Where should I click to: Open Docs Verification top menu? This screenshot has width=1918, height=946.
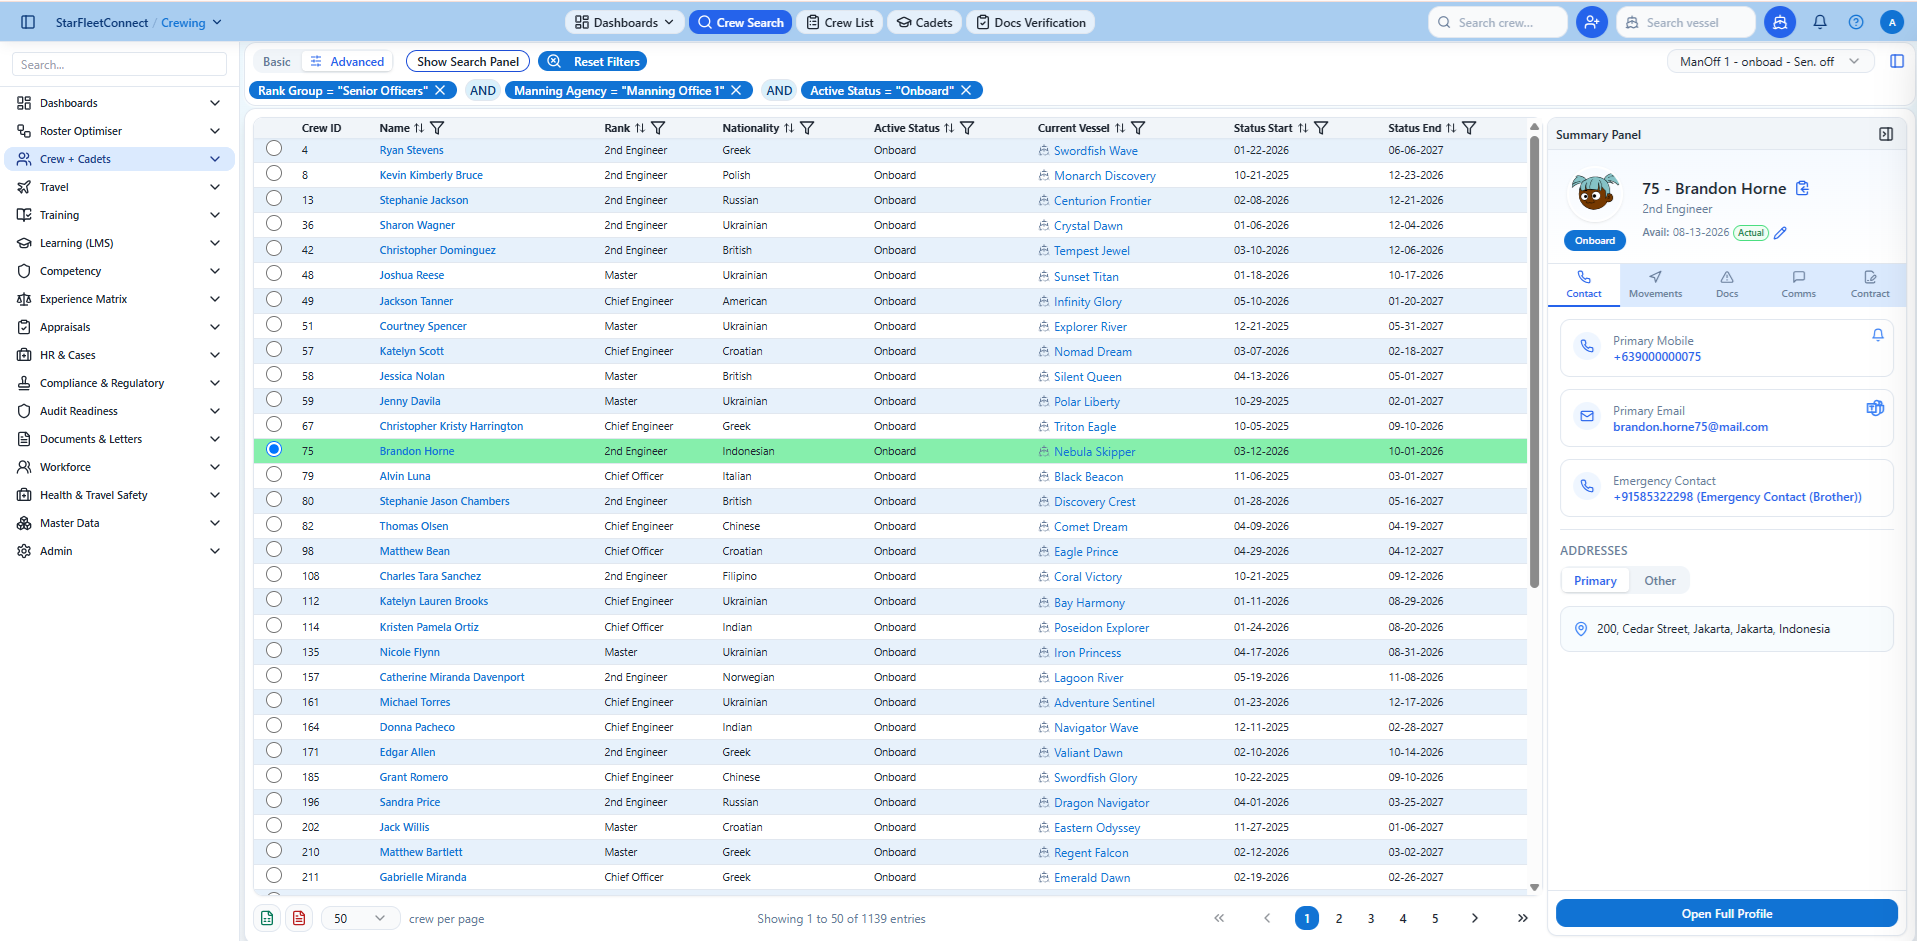pyautogui.click(x=1031, y=22)
